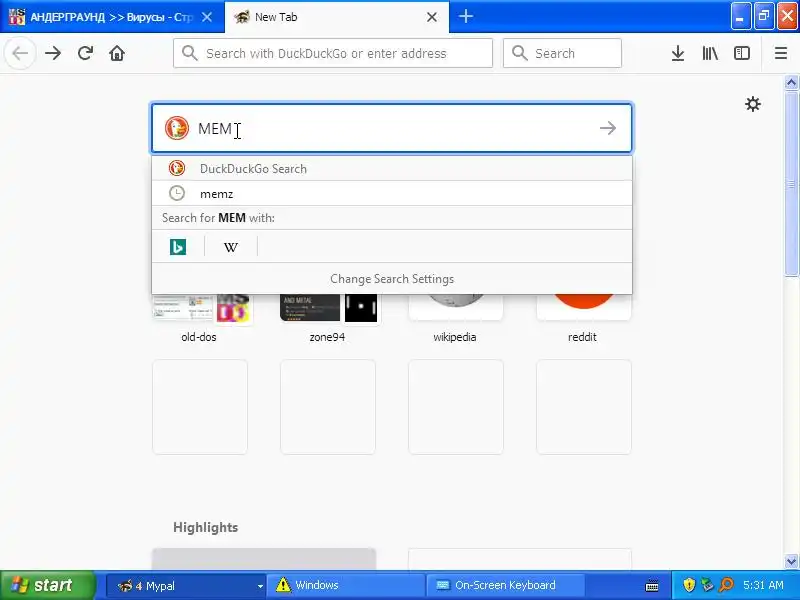The width and height of the screenshot is (800, 600).
Task: Click the toolbar Search box
Action: [562, 53]
